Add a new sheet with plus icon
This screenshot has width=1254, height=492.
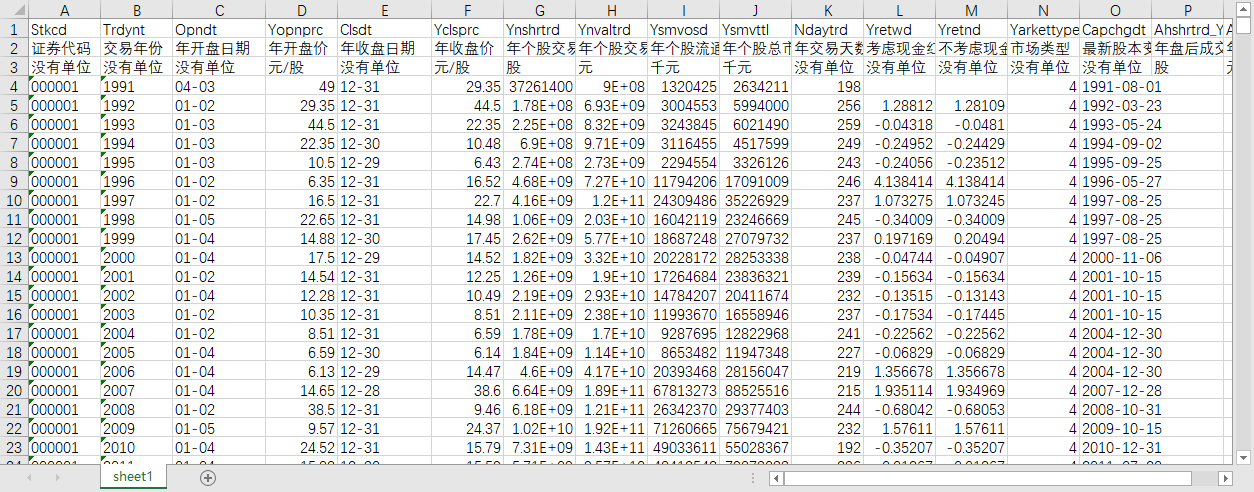click(208, 478)
